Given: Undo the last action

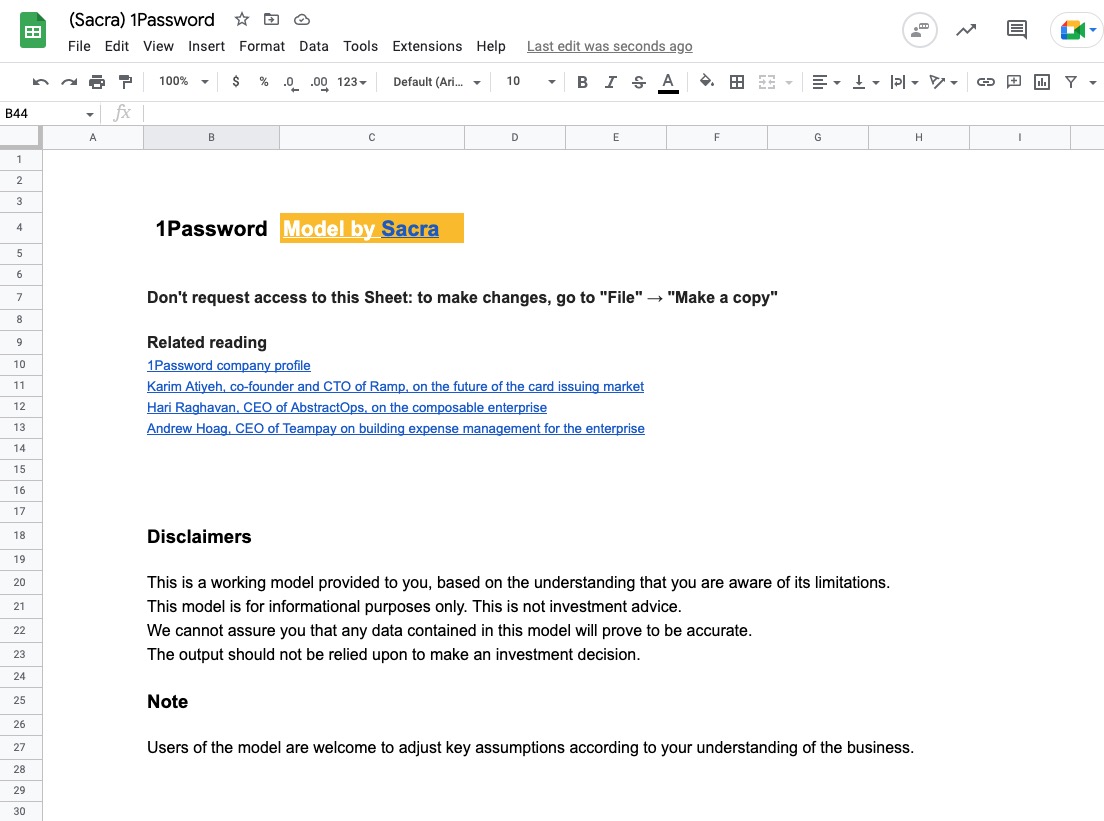Looking at the screenshot, I should point(40,82).
